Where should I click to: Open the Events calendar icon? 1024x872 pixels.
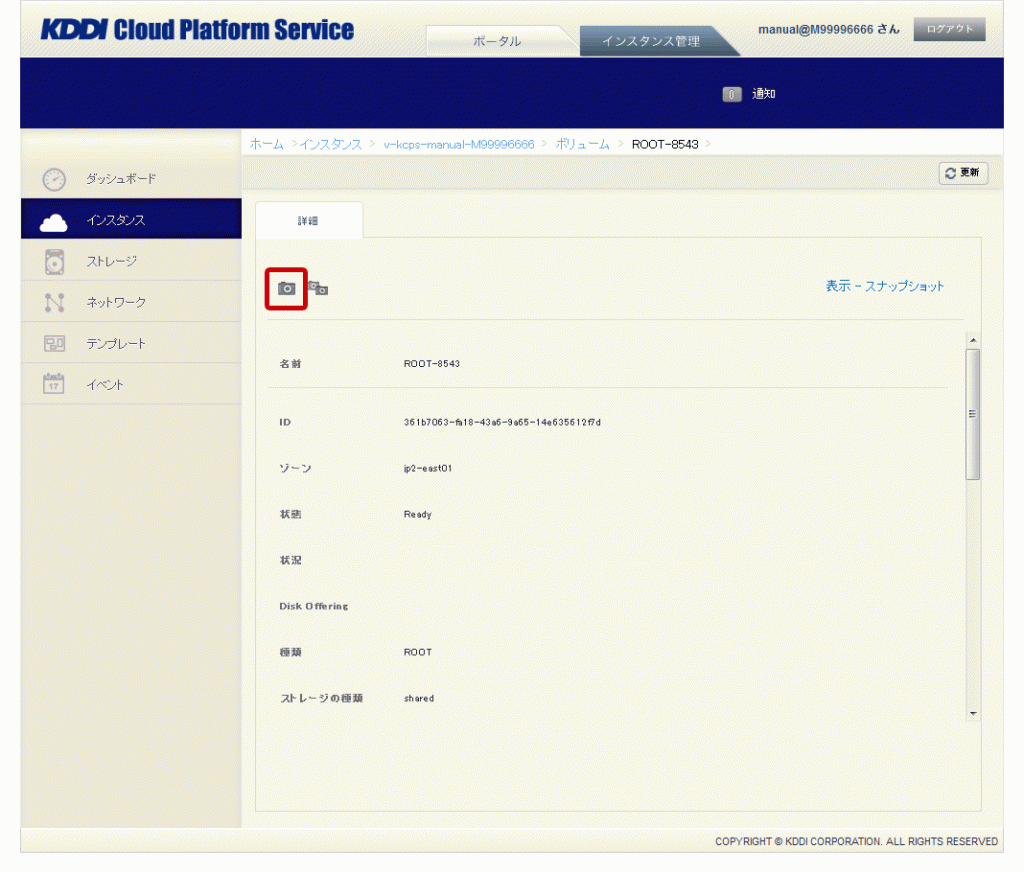[54, 384]
